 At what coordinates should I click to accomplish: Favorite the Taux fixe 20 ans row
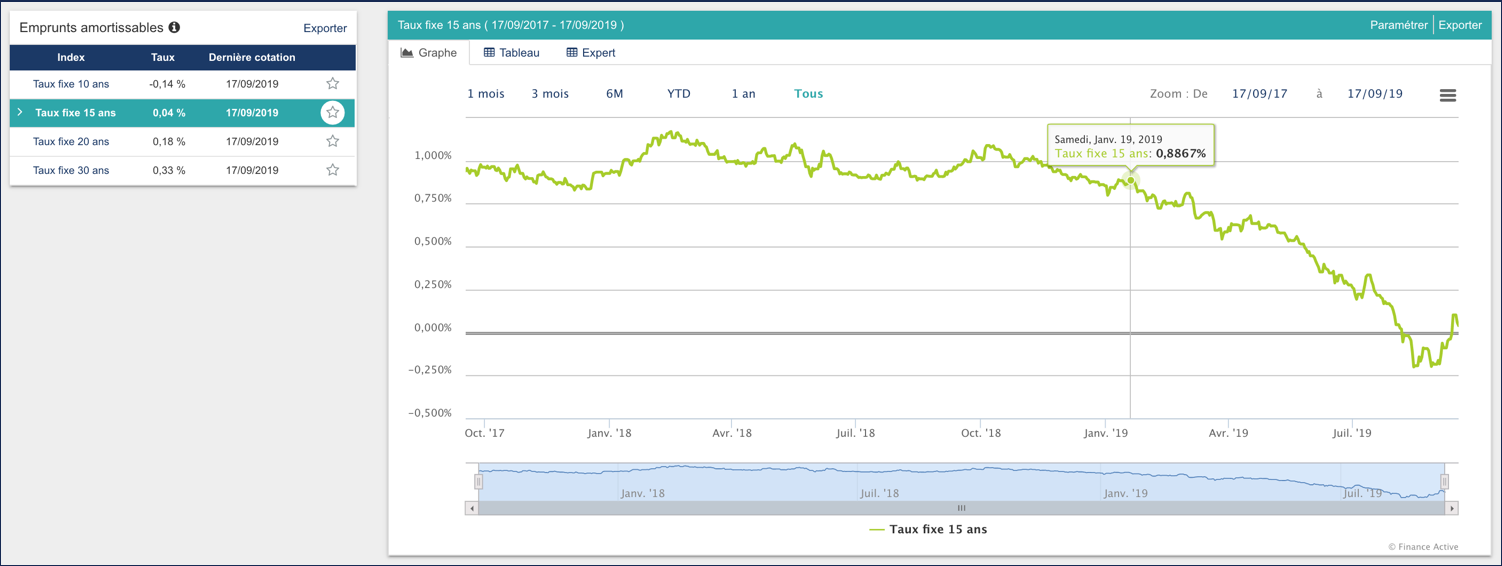coord(333,141)
